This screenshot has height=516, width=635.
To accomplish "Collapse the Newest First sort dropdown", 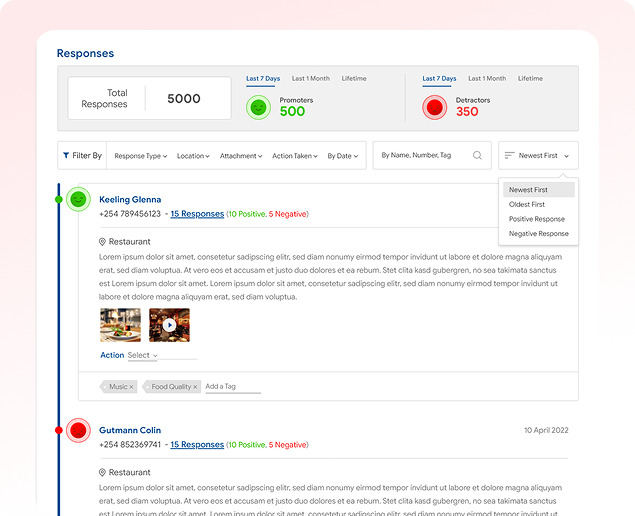I will [x=539, y=156].
